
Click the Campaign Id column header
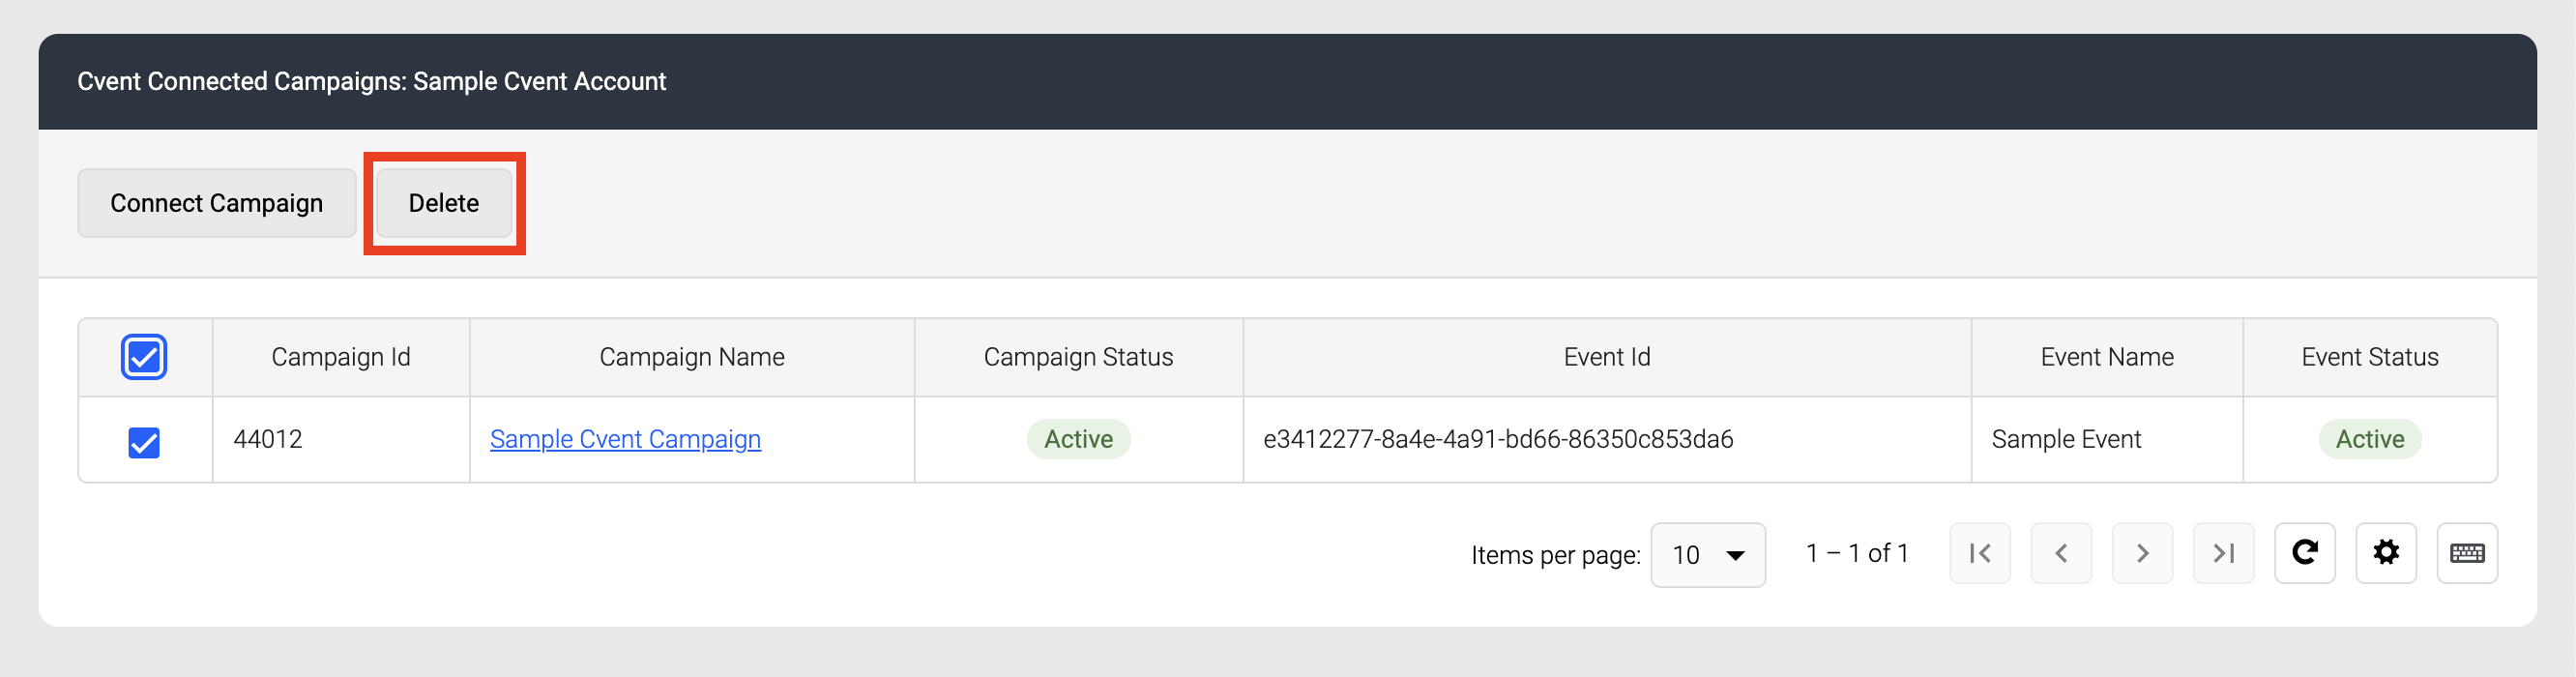point(341,357)
